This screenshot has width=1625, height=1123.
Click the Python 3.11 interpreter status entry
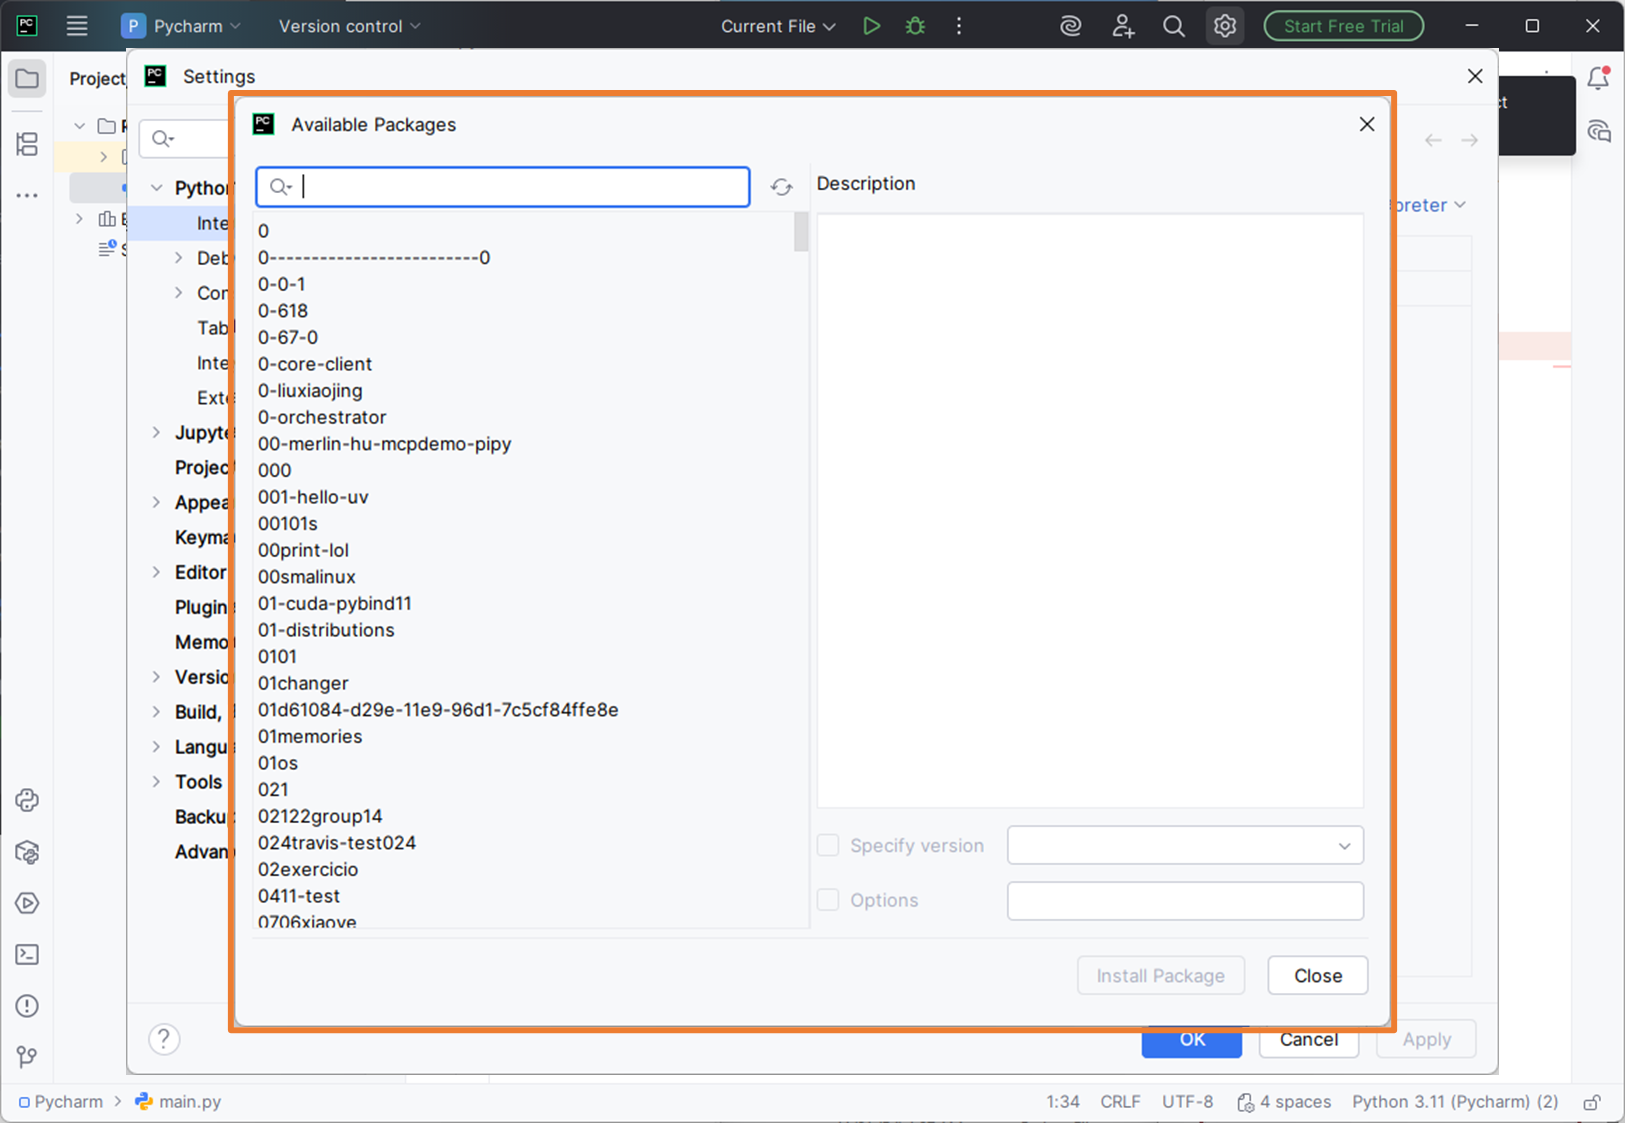(1455, 1102)
